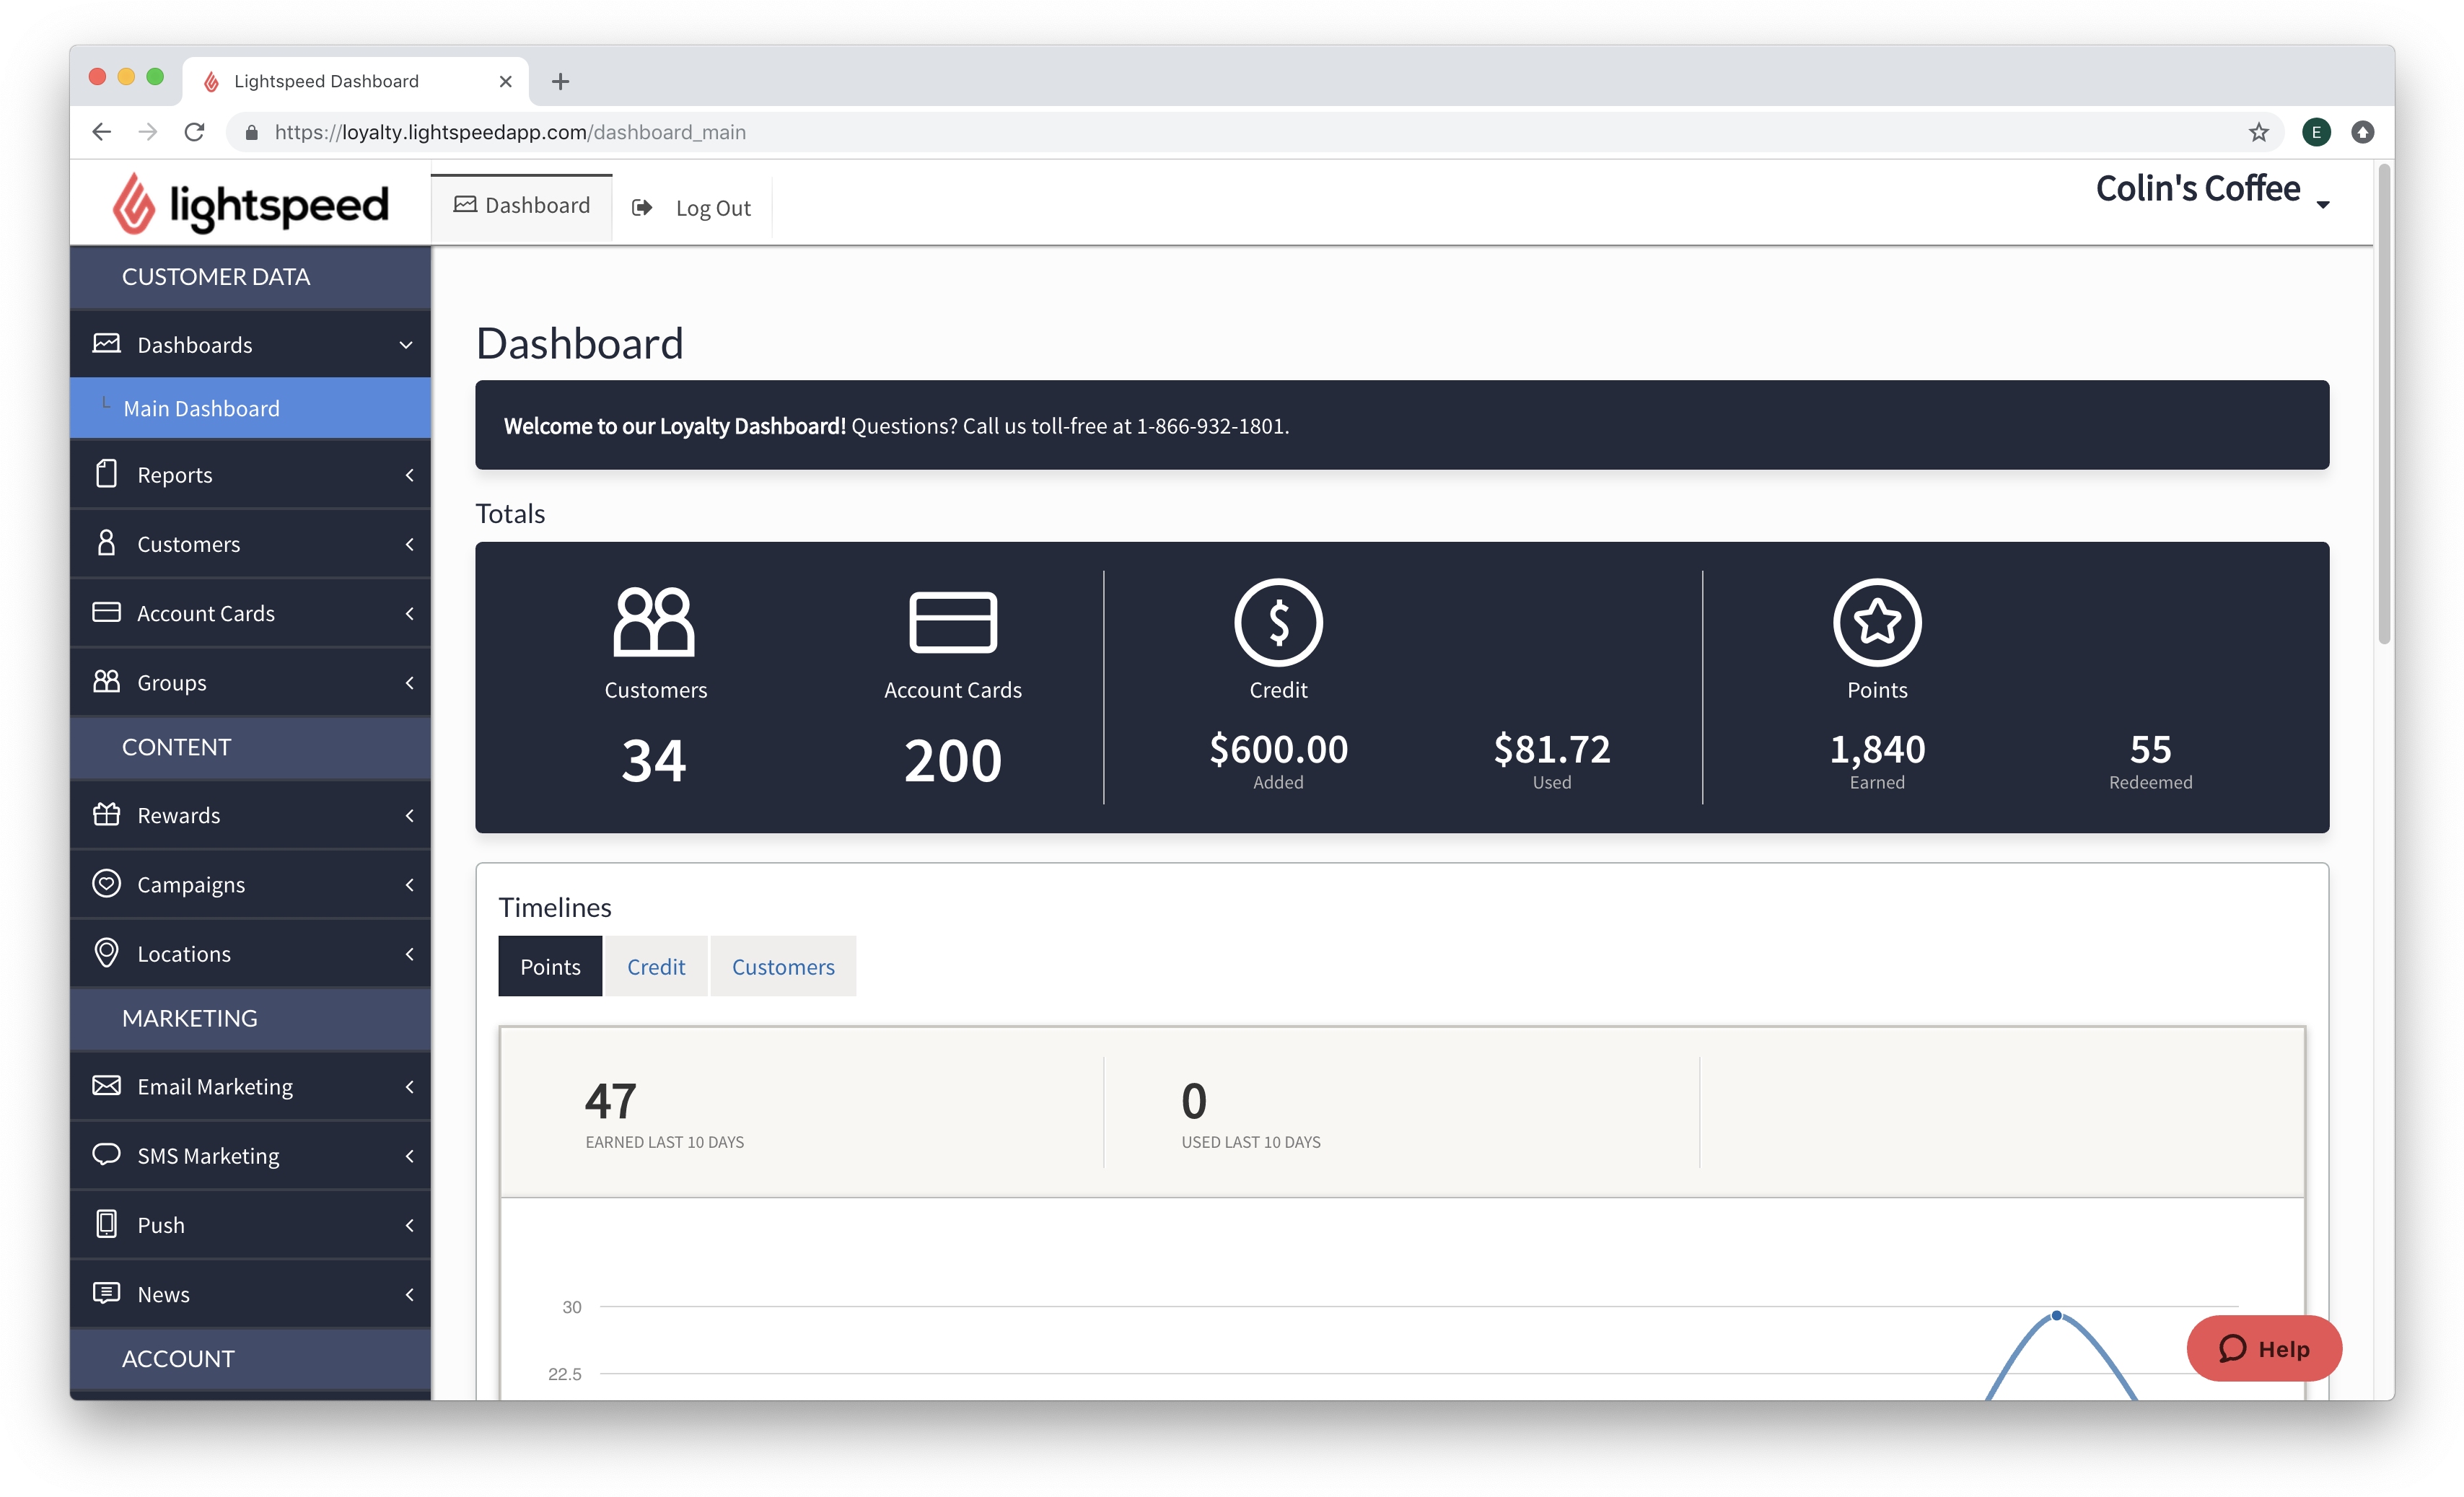Expand the Locations sidebar section

point(409,953)
